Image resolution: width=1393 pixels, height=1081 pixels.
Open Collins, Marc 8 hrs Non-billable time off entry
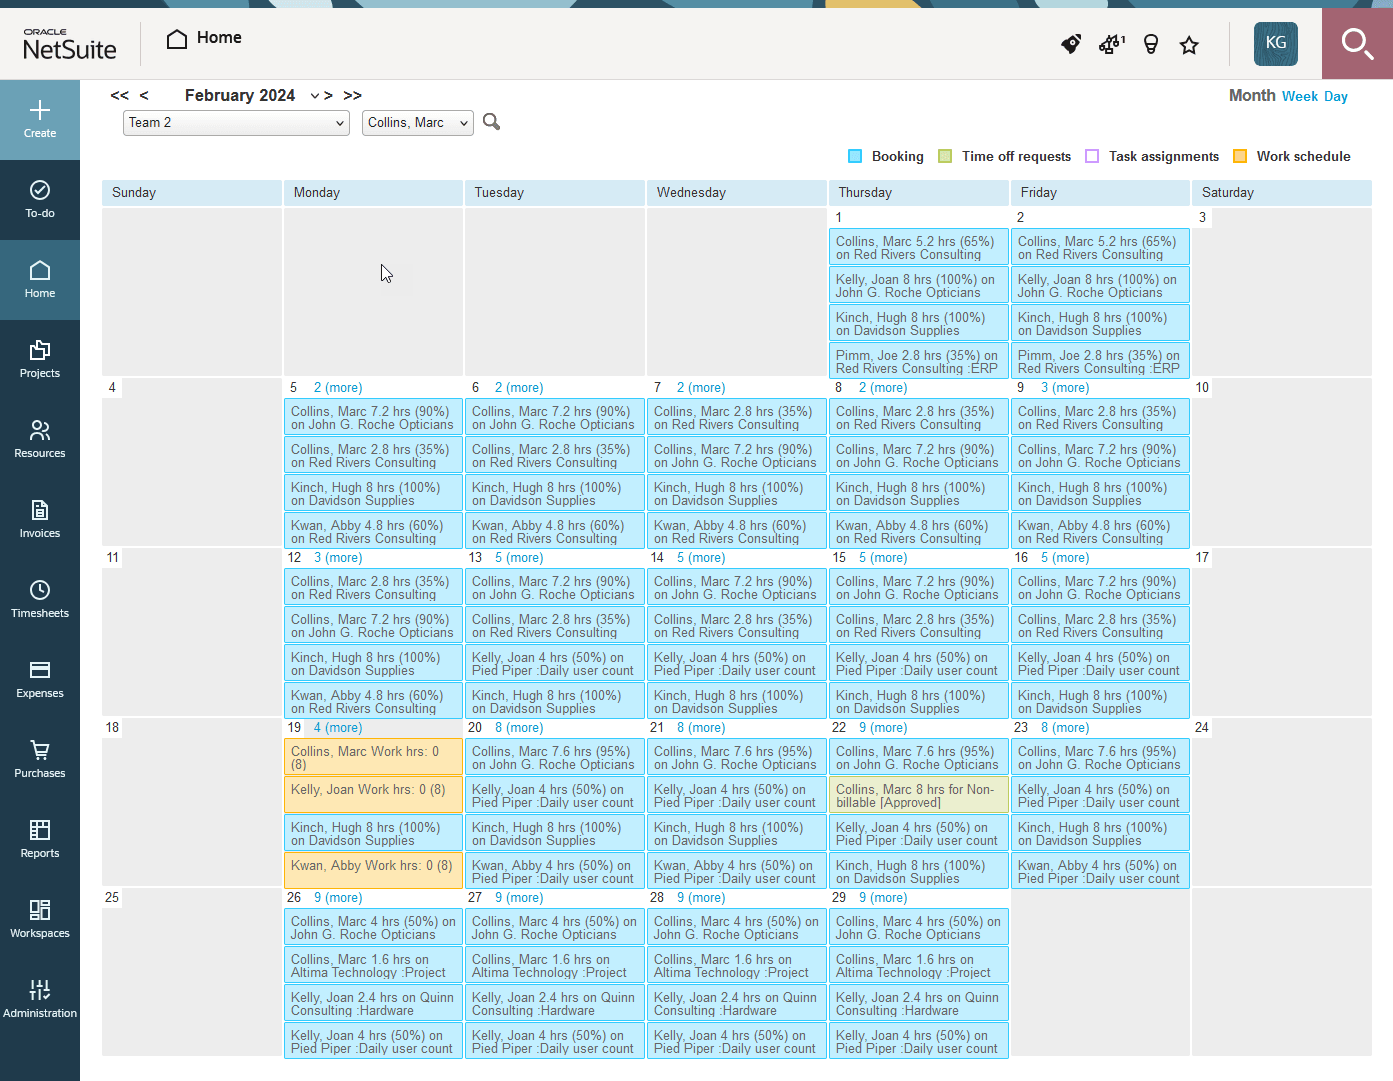tap(918, 796)
